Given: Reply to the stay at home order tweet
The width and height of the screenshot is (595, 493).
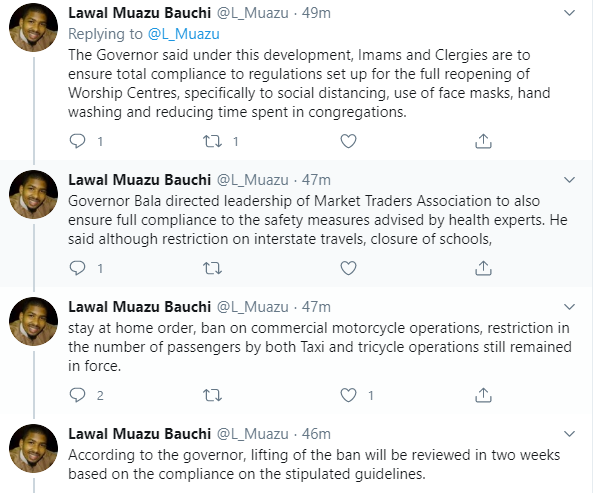Looking at the screenshot, I should 77,395.
